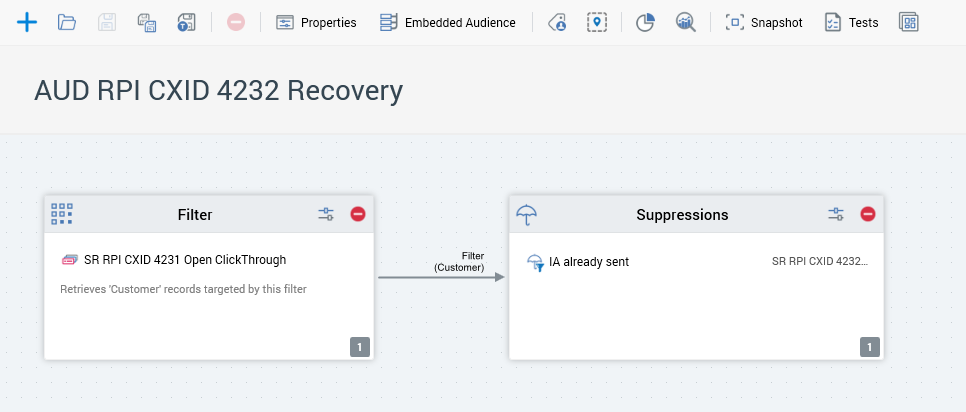Open the Properties panel
Viewport: 966px width, 412px height.
click(x=316, y=22)
